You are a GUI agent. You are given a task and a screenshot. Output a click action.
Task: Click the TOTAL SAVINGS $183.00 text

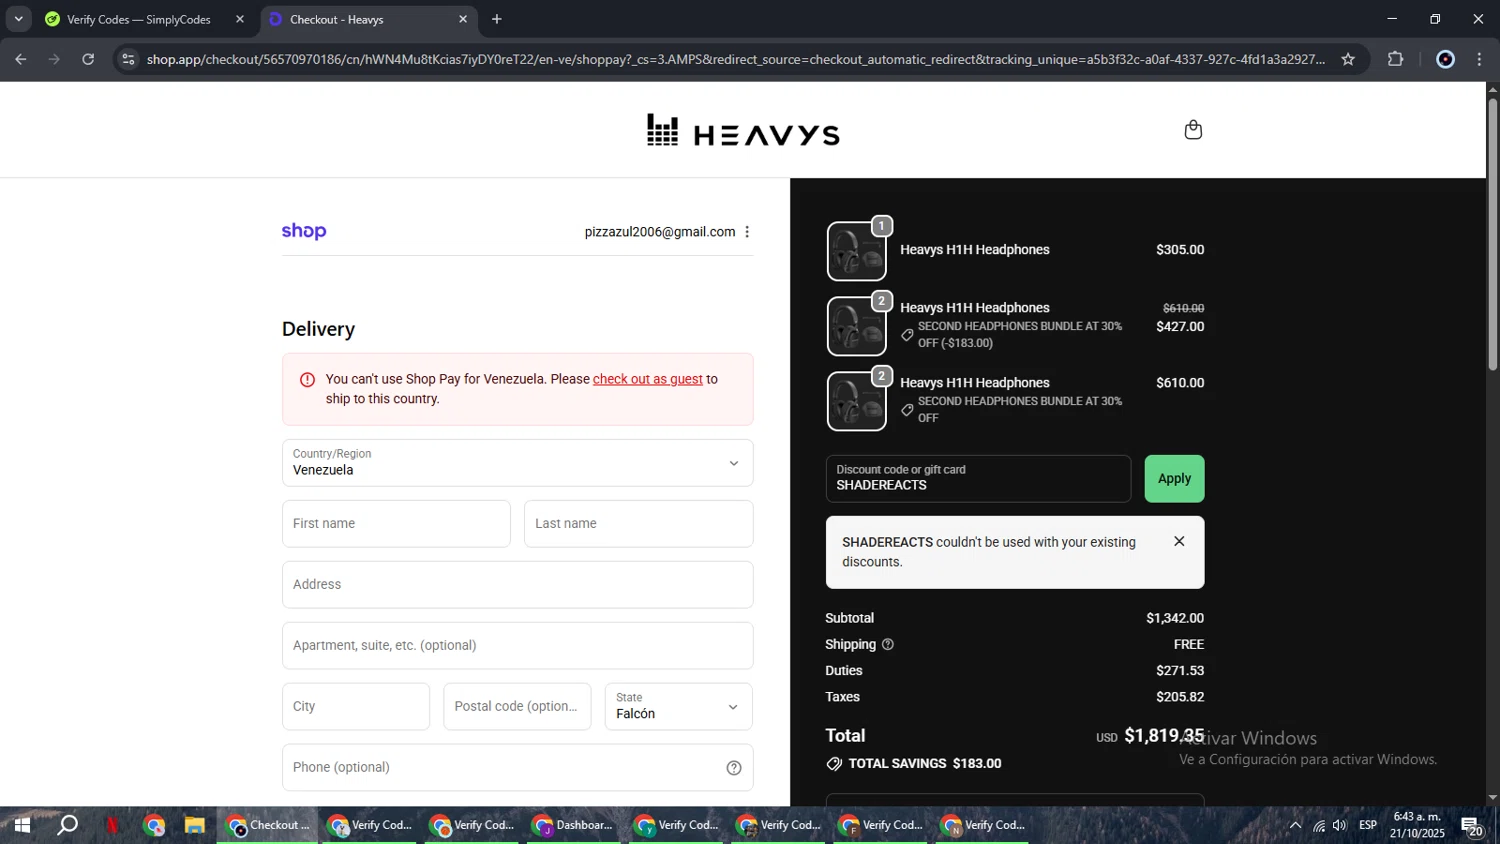click(925, 764)
